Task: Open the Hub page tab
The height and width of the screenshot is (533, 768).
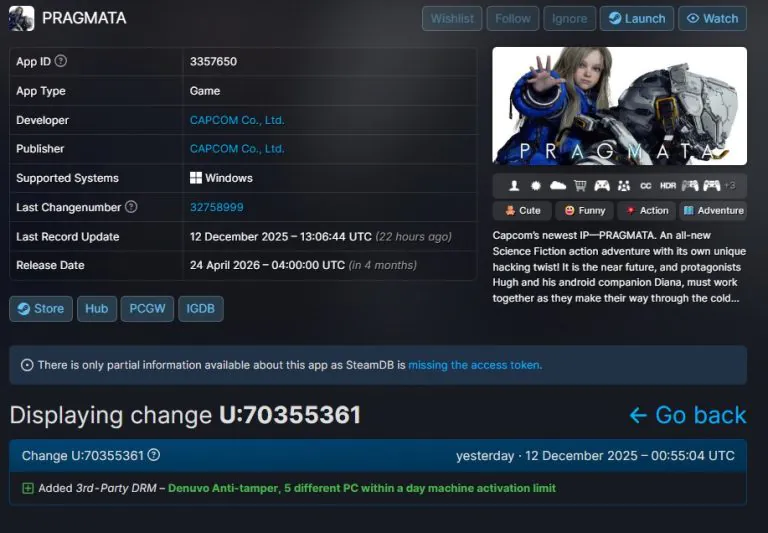Action: 96,309
